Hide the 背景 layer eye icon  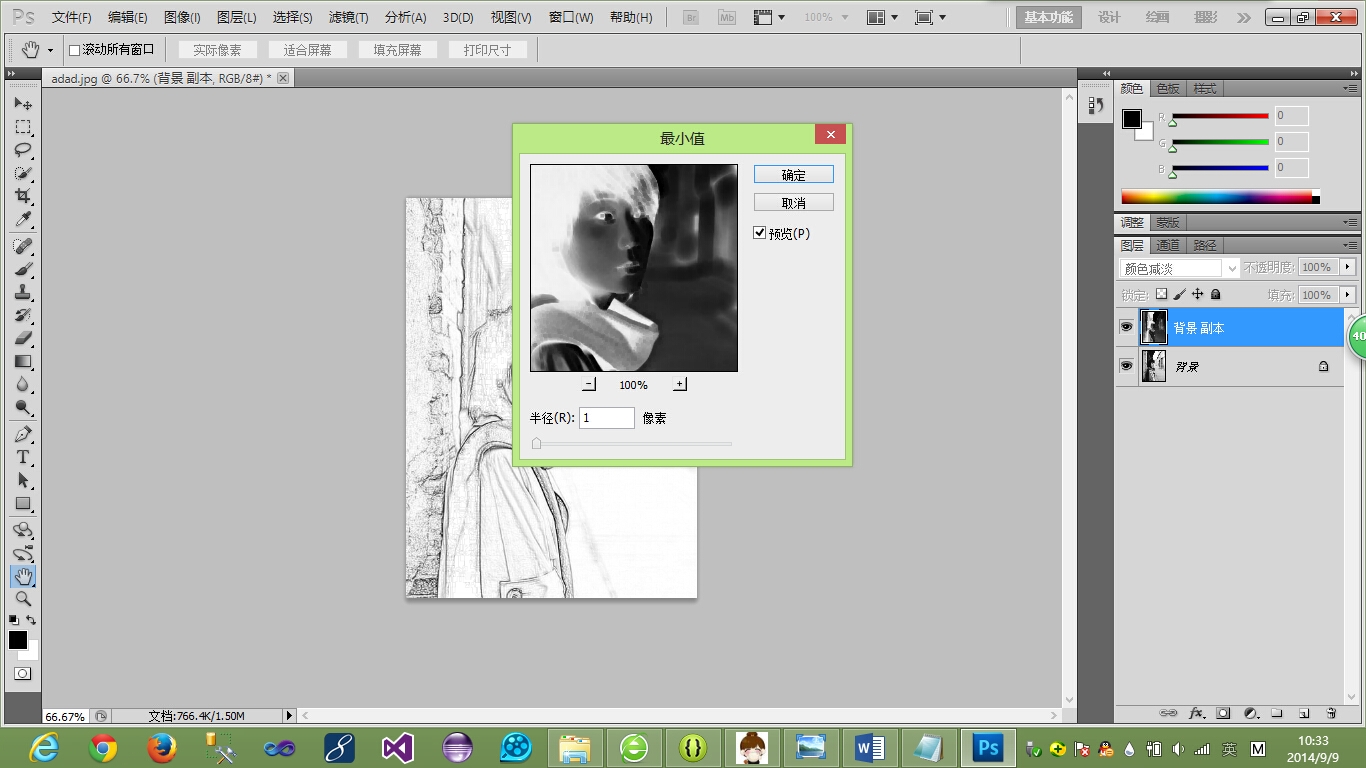click(x=1126, y=366)
